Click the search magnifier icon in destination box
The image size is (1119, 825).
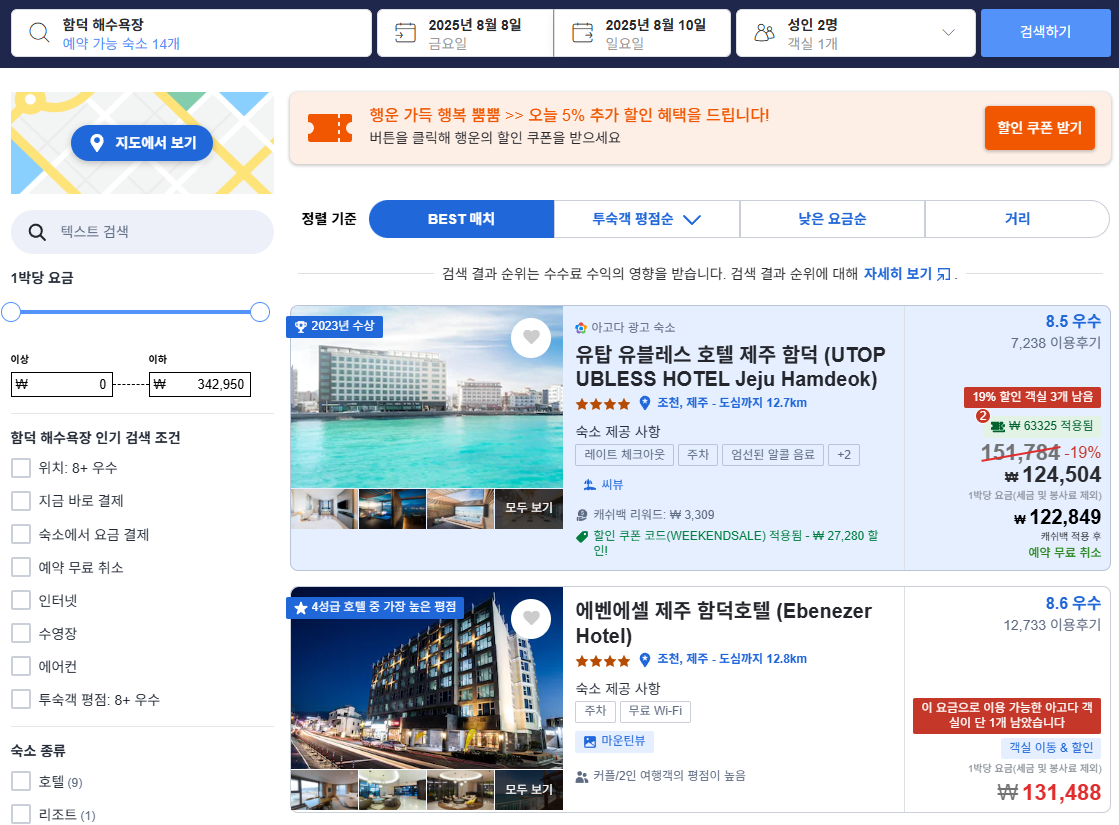click(x=39, y=32)
